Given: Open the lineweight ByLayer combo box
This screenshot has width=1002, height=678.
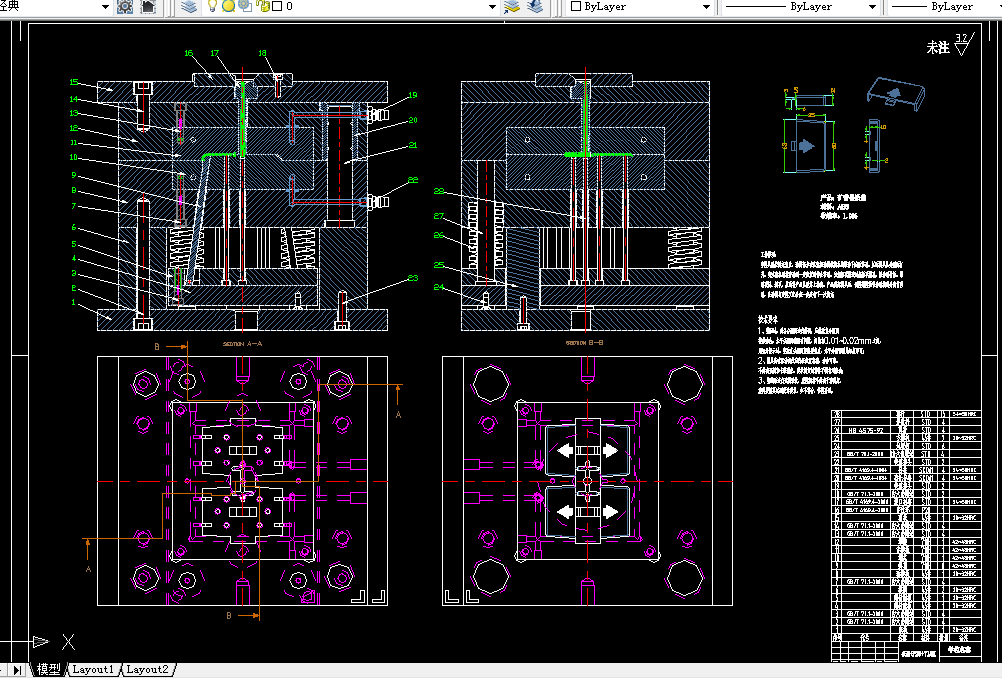Looking at the screenshot, I should tap(943, 7).
